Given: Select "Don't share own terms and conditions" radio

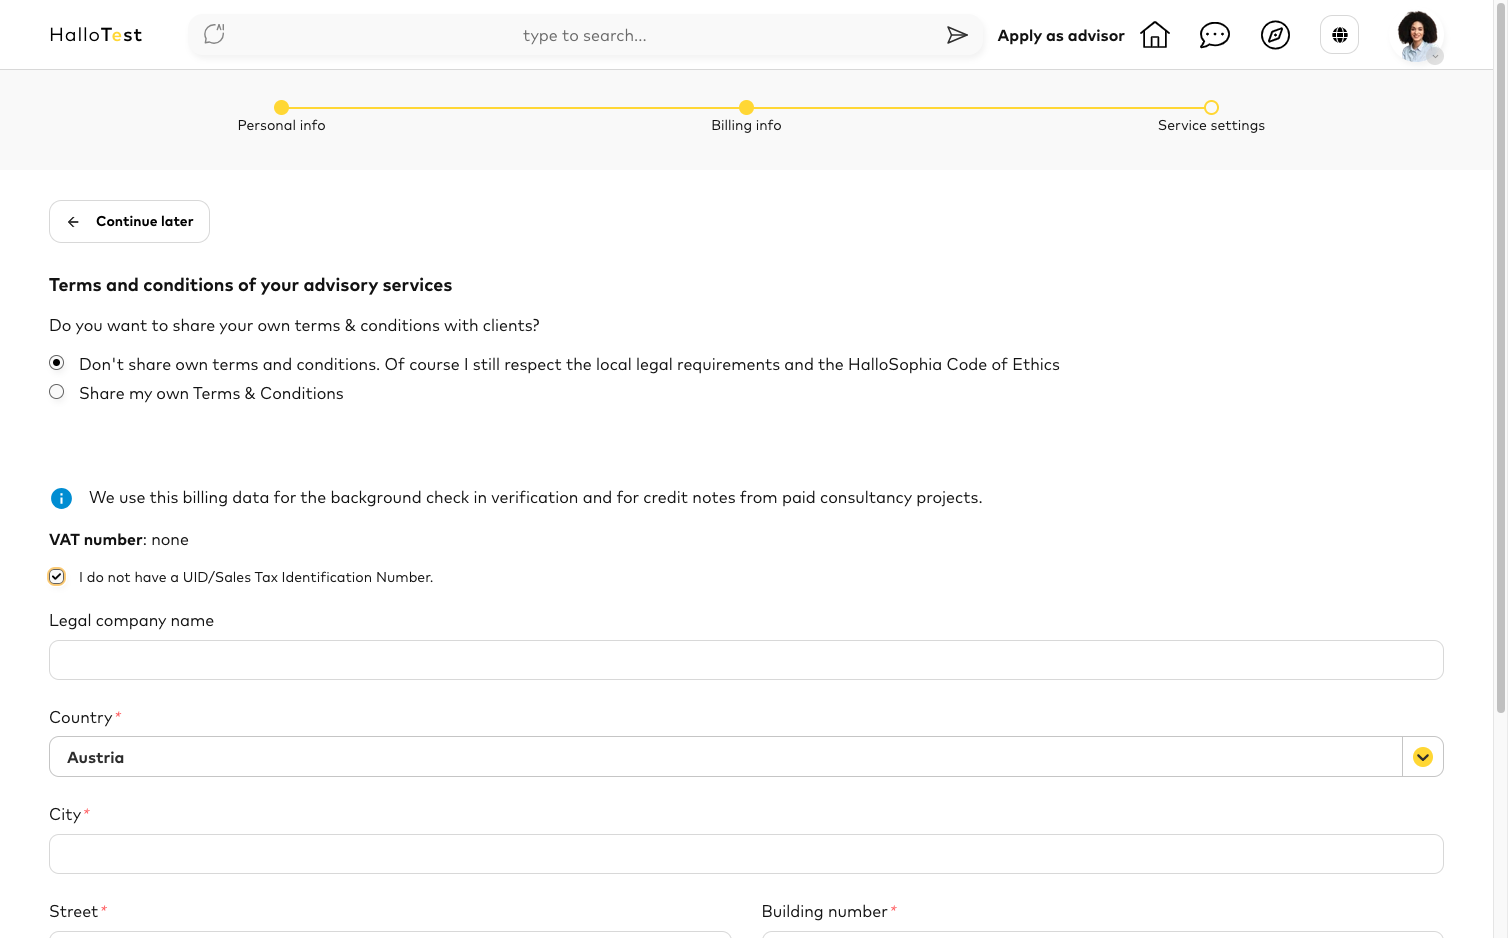Looking at the screenshot, I should 57,363.
